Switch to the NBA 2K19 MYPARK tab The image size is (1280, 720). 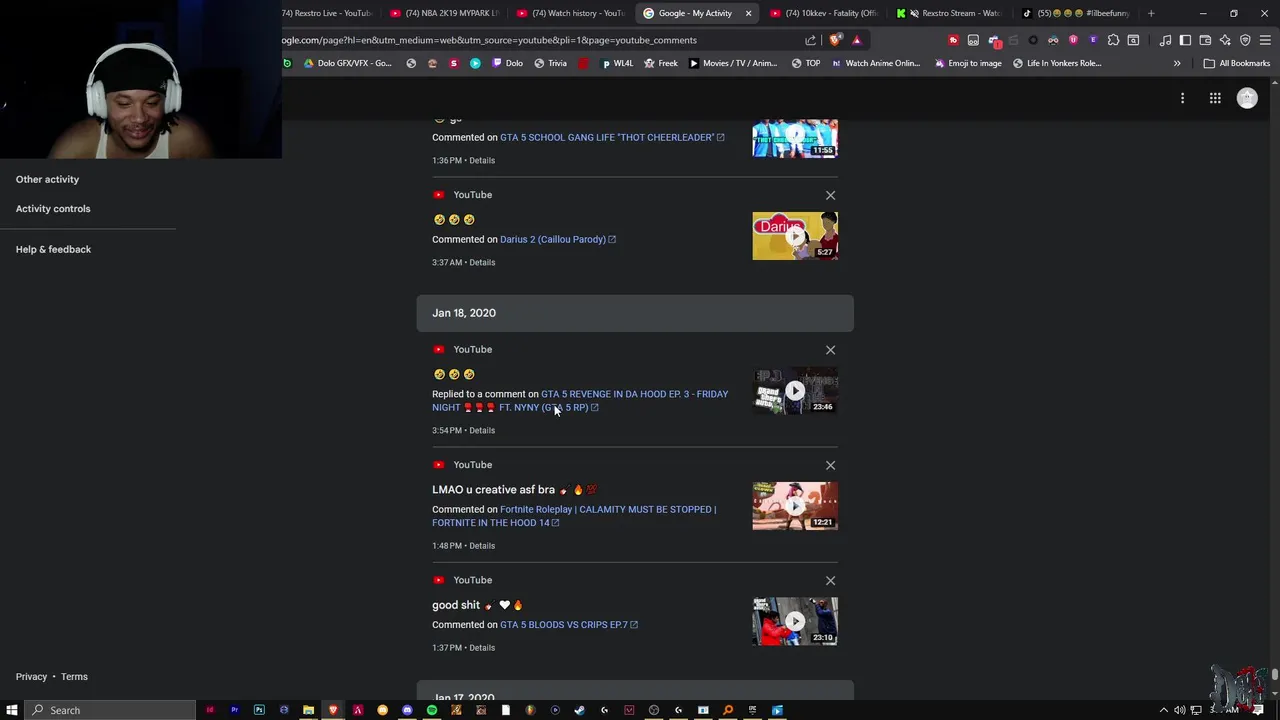(444, 13)
